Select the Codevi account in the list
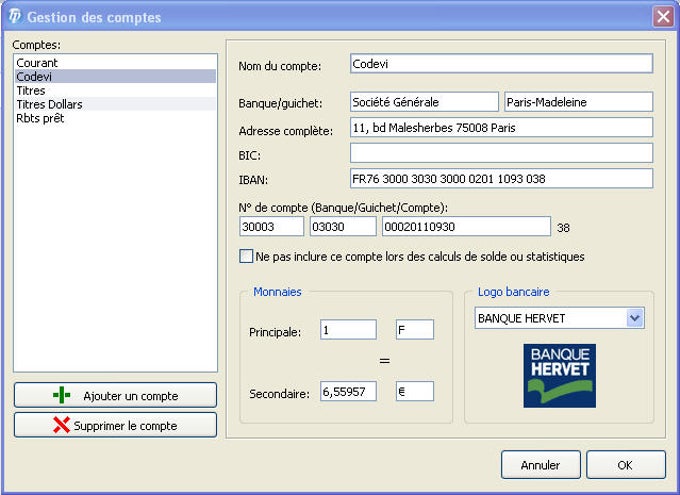Image resolution: width=680 pixels, height=495 pixels. tap(115, 76)
